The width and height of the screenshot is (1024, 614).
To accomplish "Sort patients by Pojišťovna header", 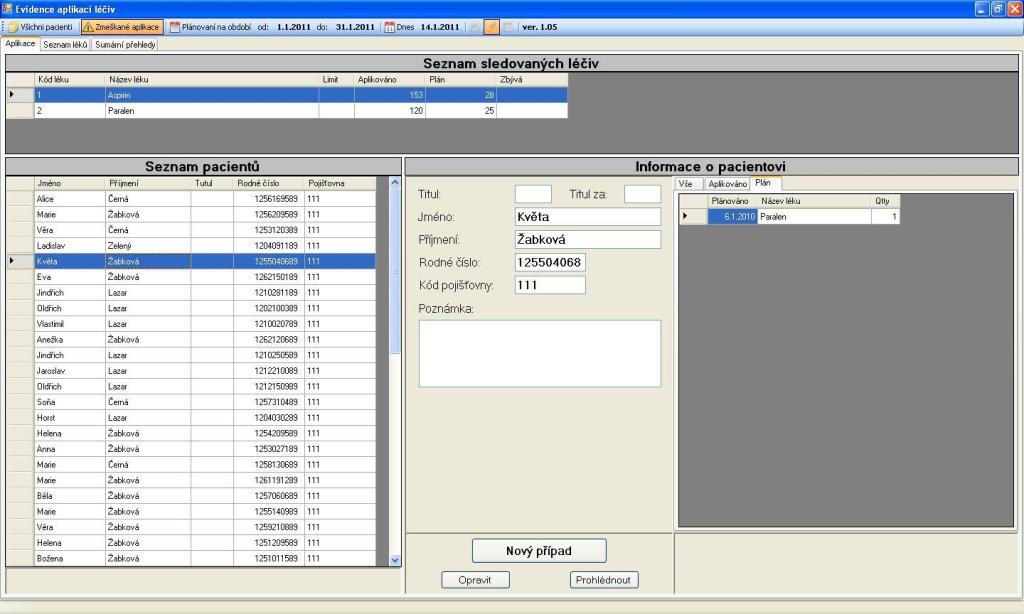I will tap(340, 184).
